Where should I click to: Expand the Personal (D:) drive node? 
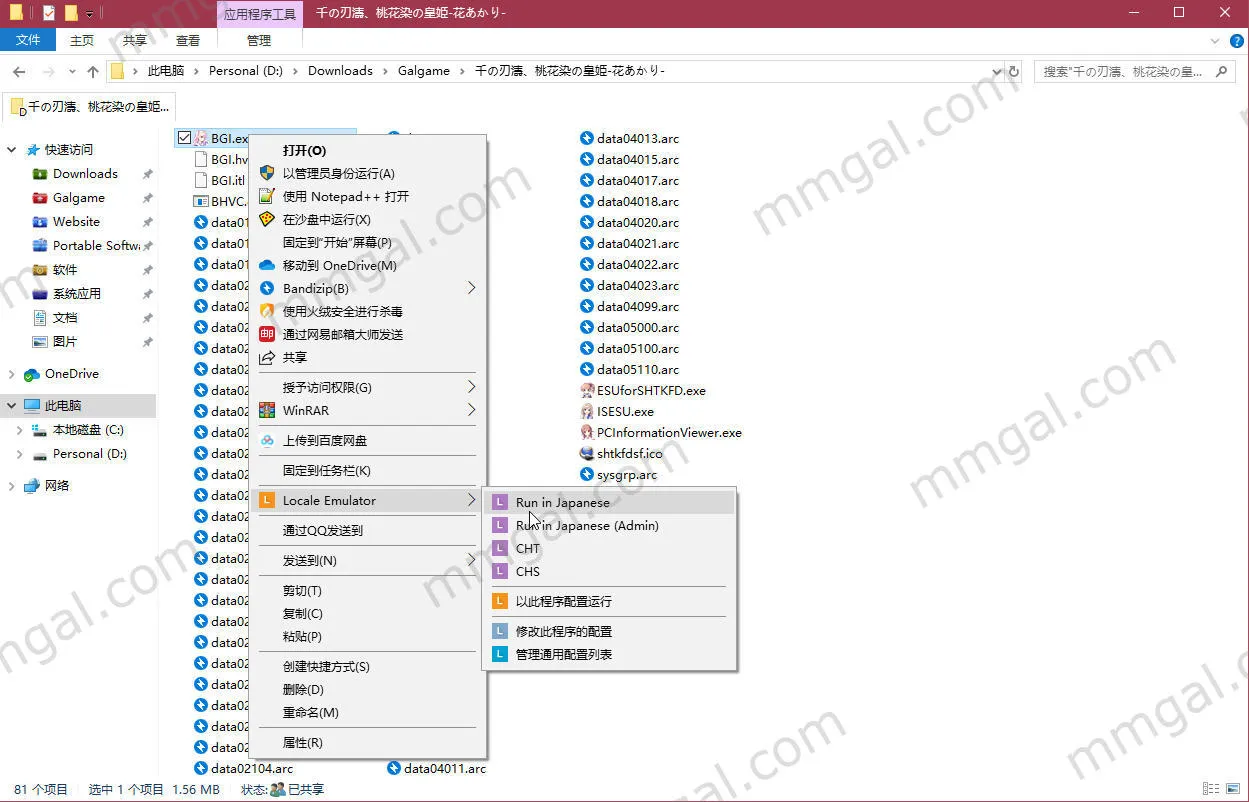coord(20,454)
